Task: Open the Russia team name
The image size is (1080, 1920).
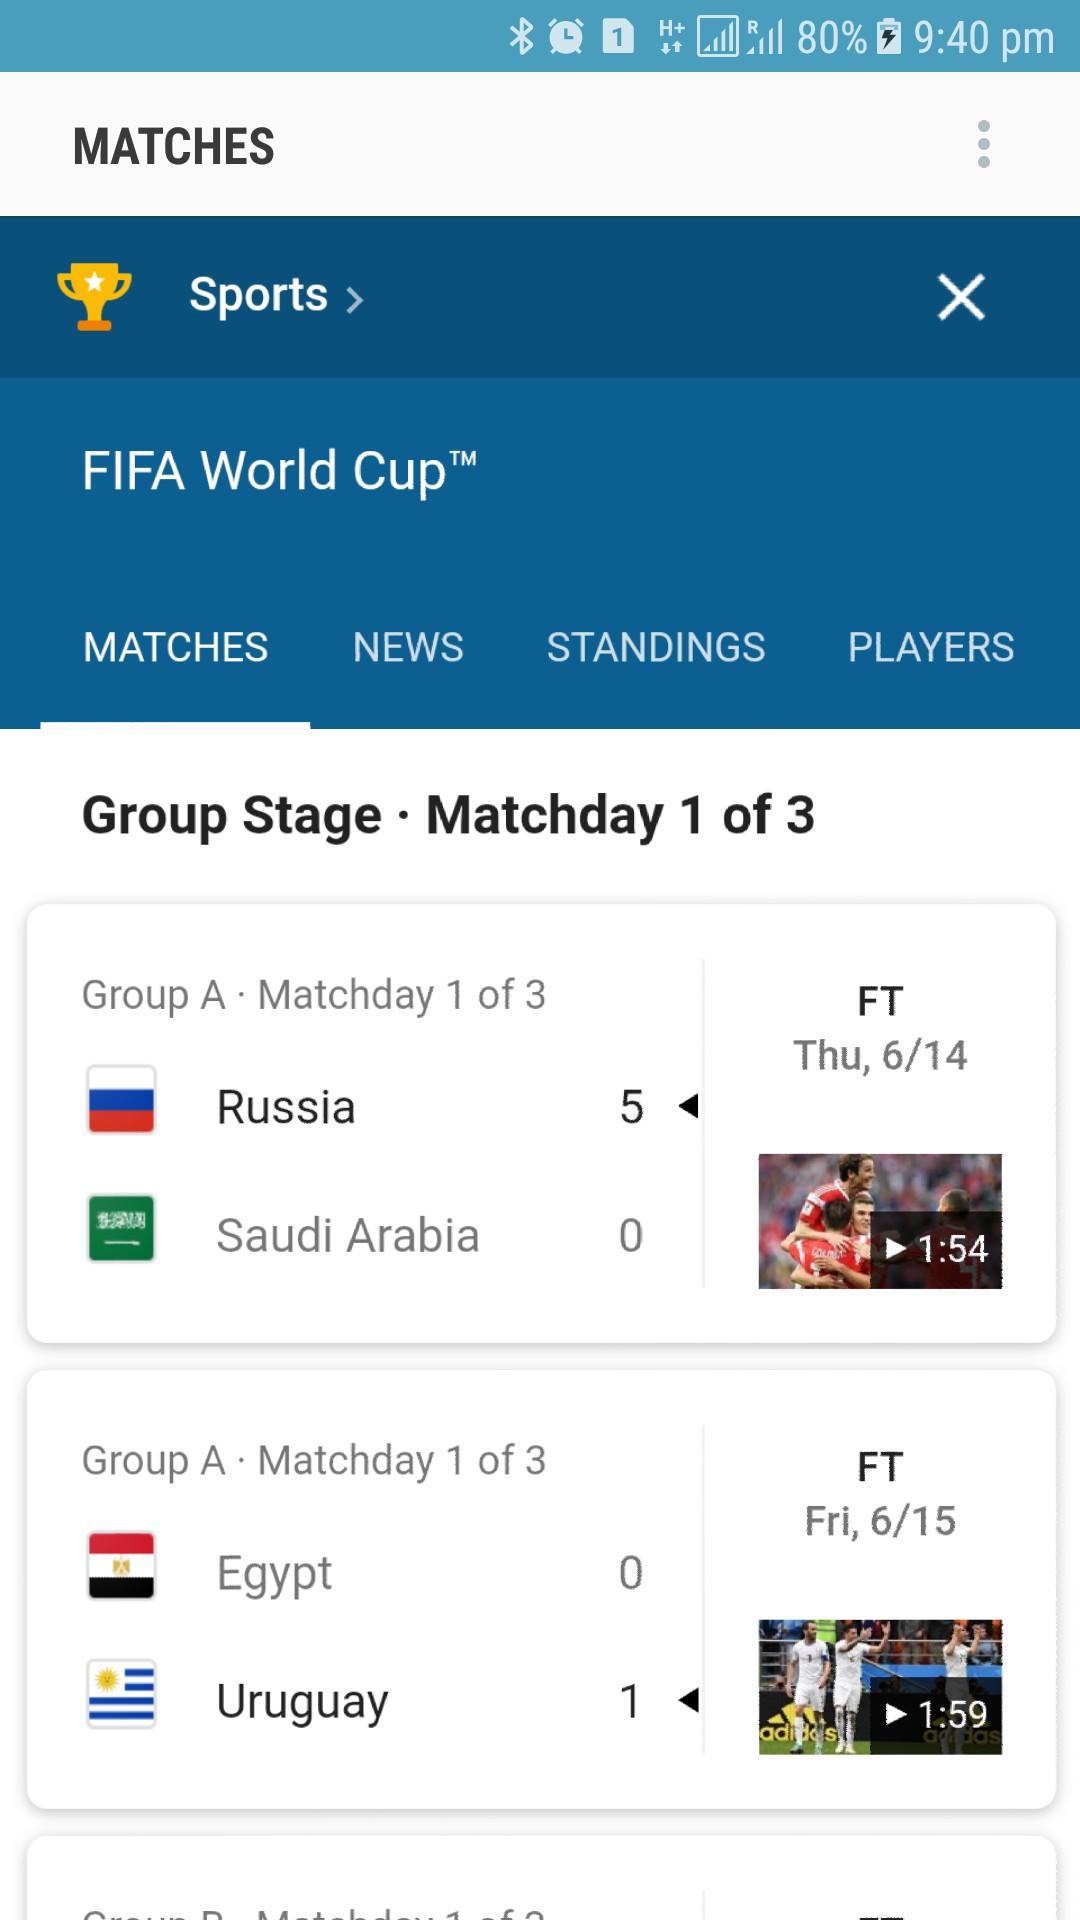Action: [286, 1107]
